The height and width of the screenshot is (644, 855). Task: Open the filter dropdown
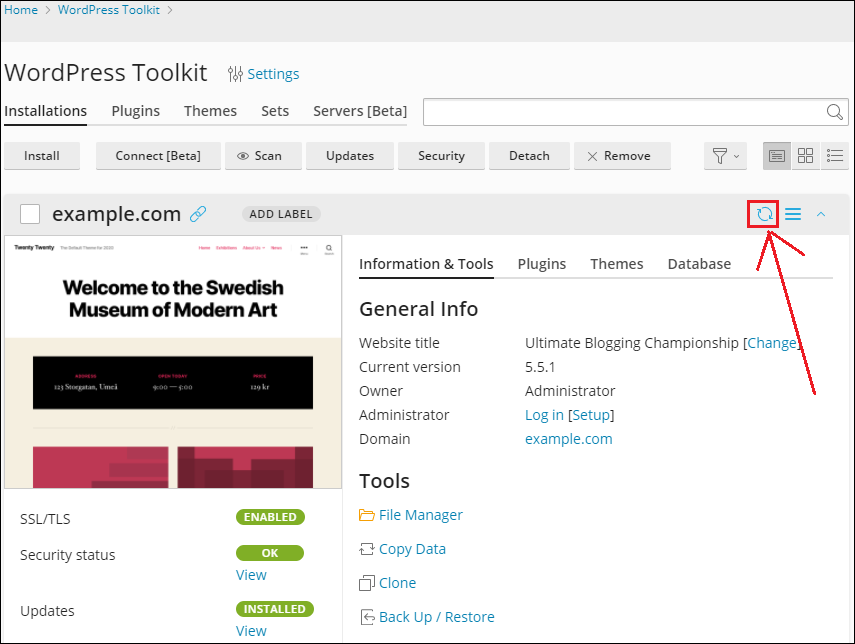(x=725, y=156)
